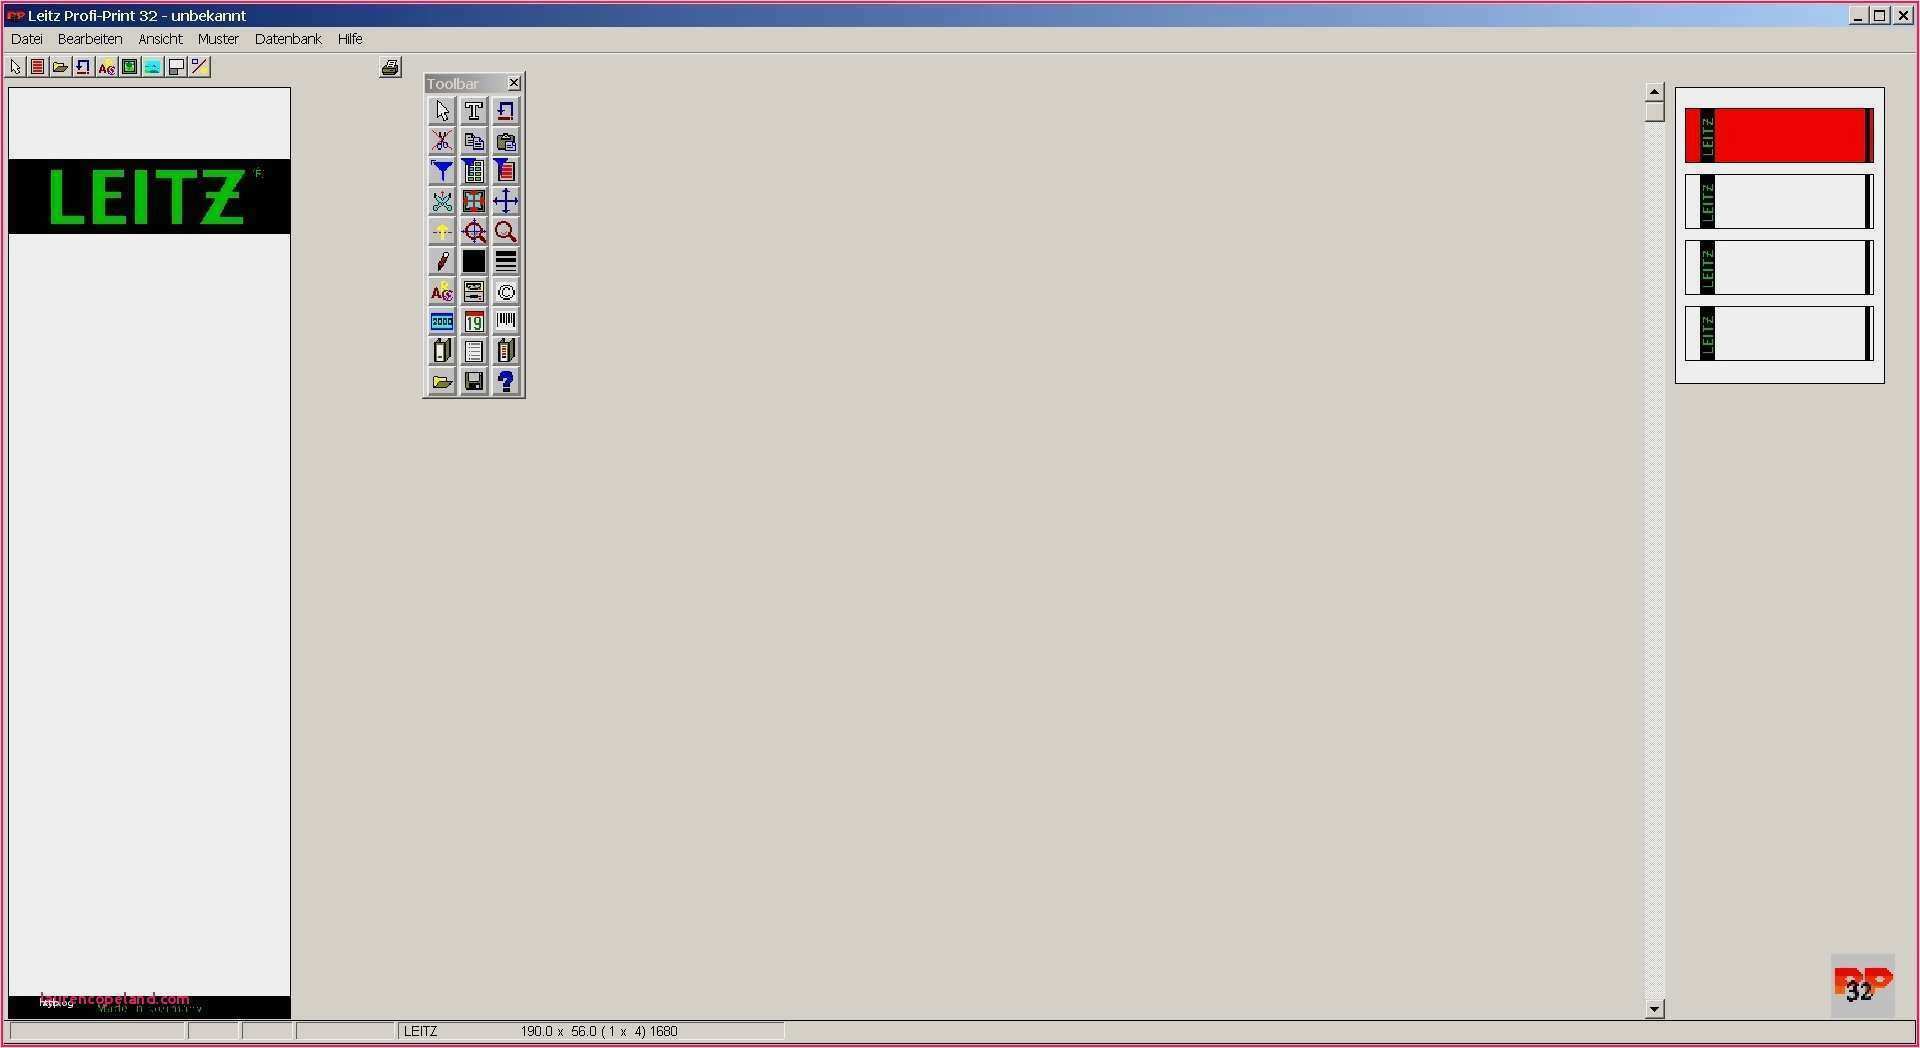This screenshot has height=1048, width=1920.
Task: Select the magnifying glass zoom tool
Action: point(506,232)
